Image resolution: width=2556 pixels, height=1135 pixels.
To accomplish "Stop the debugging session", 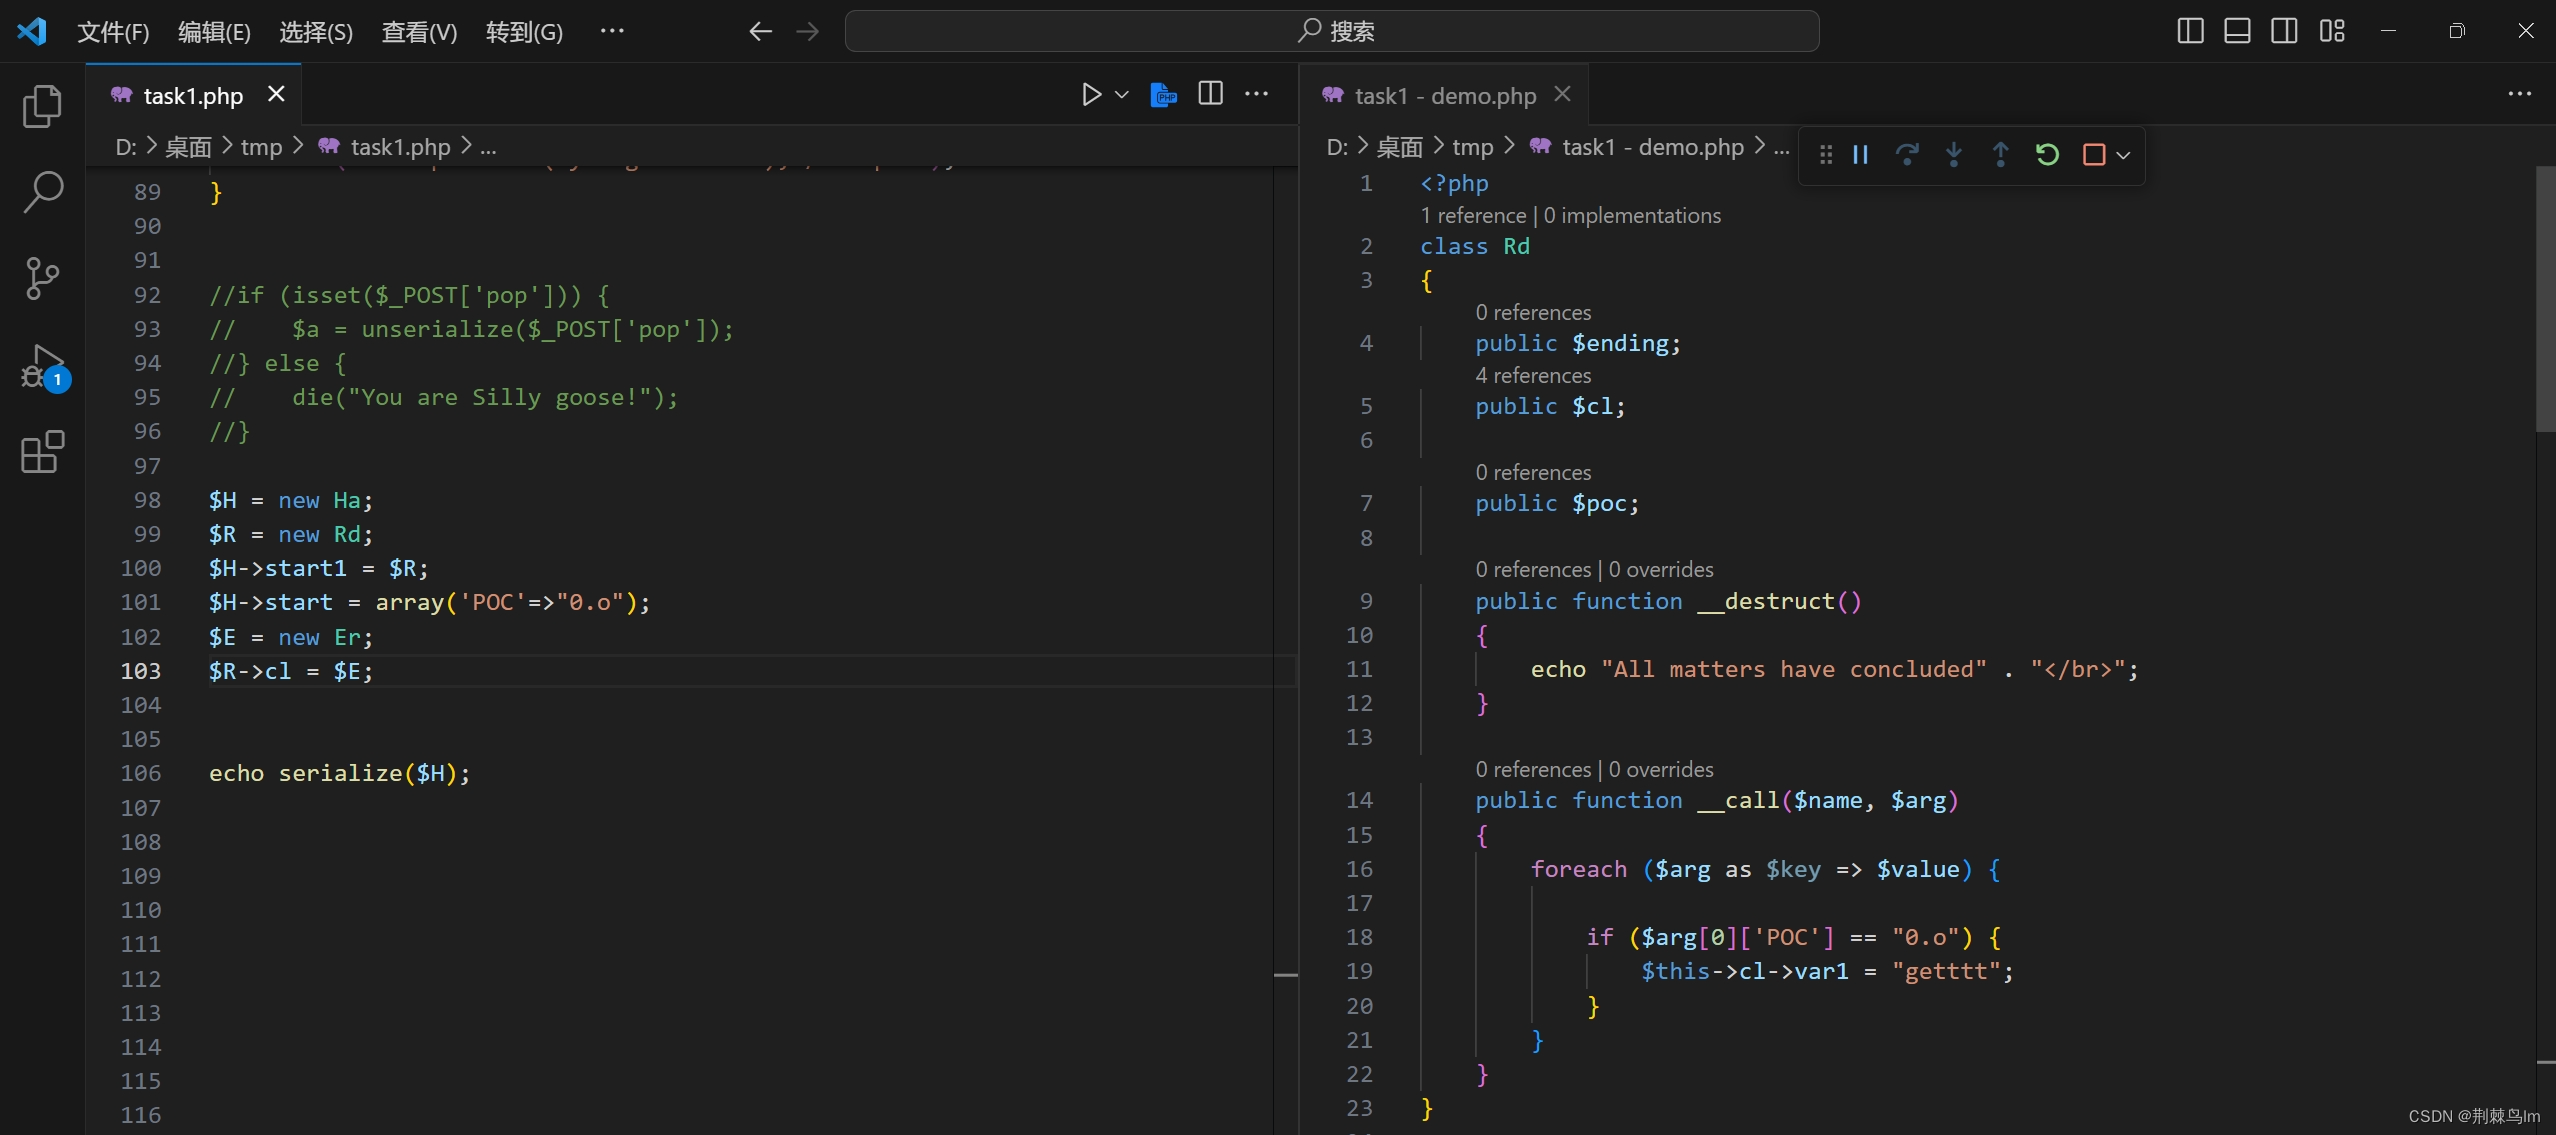I will pyautogui.click(x=2094, y=155).
